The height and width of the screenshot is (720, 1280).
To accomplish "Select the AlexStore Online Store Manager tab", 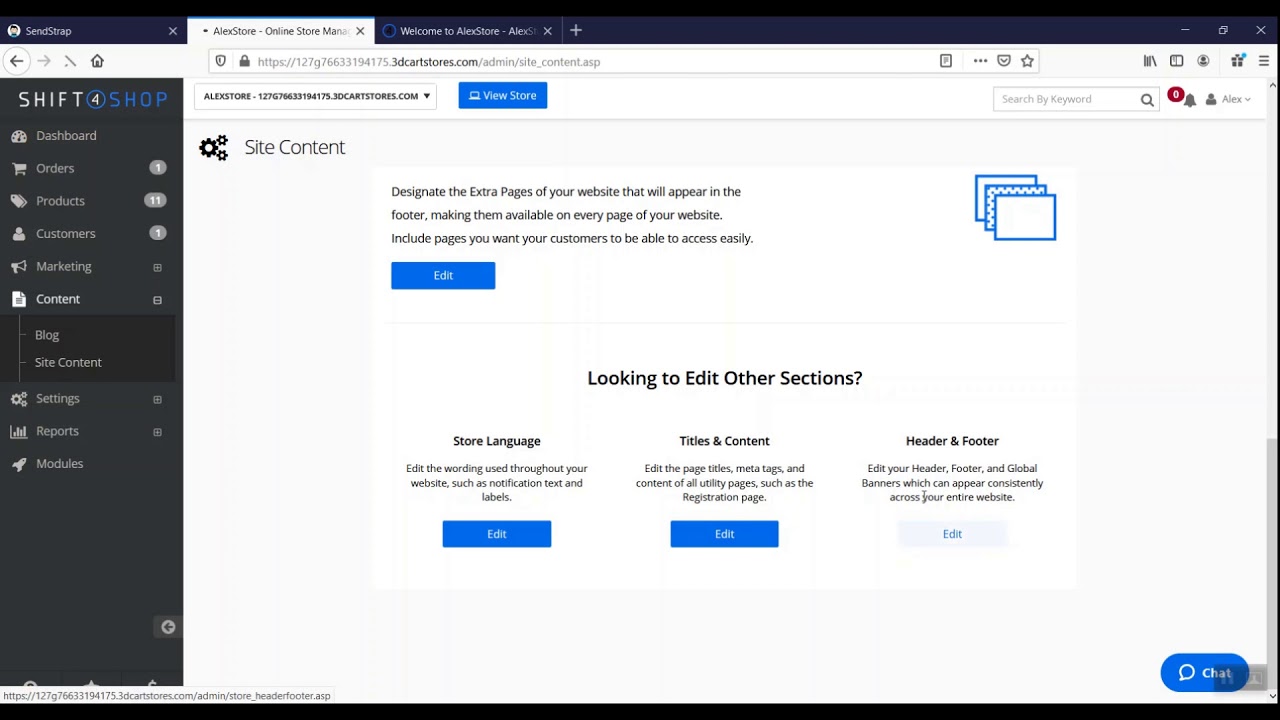I will [280, 31].
